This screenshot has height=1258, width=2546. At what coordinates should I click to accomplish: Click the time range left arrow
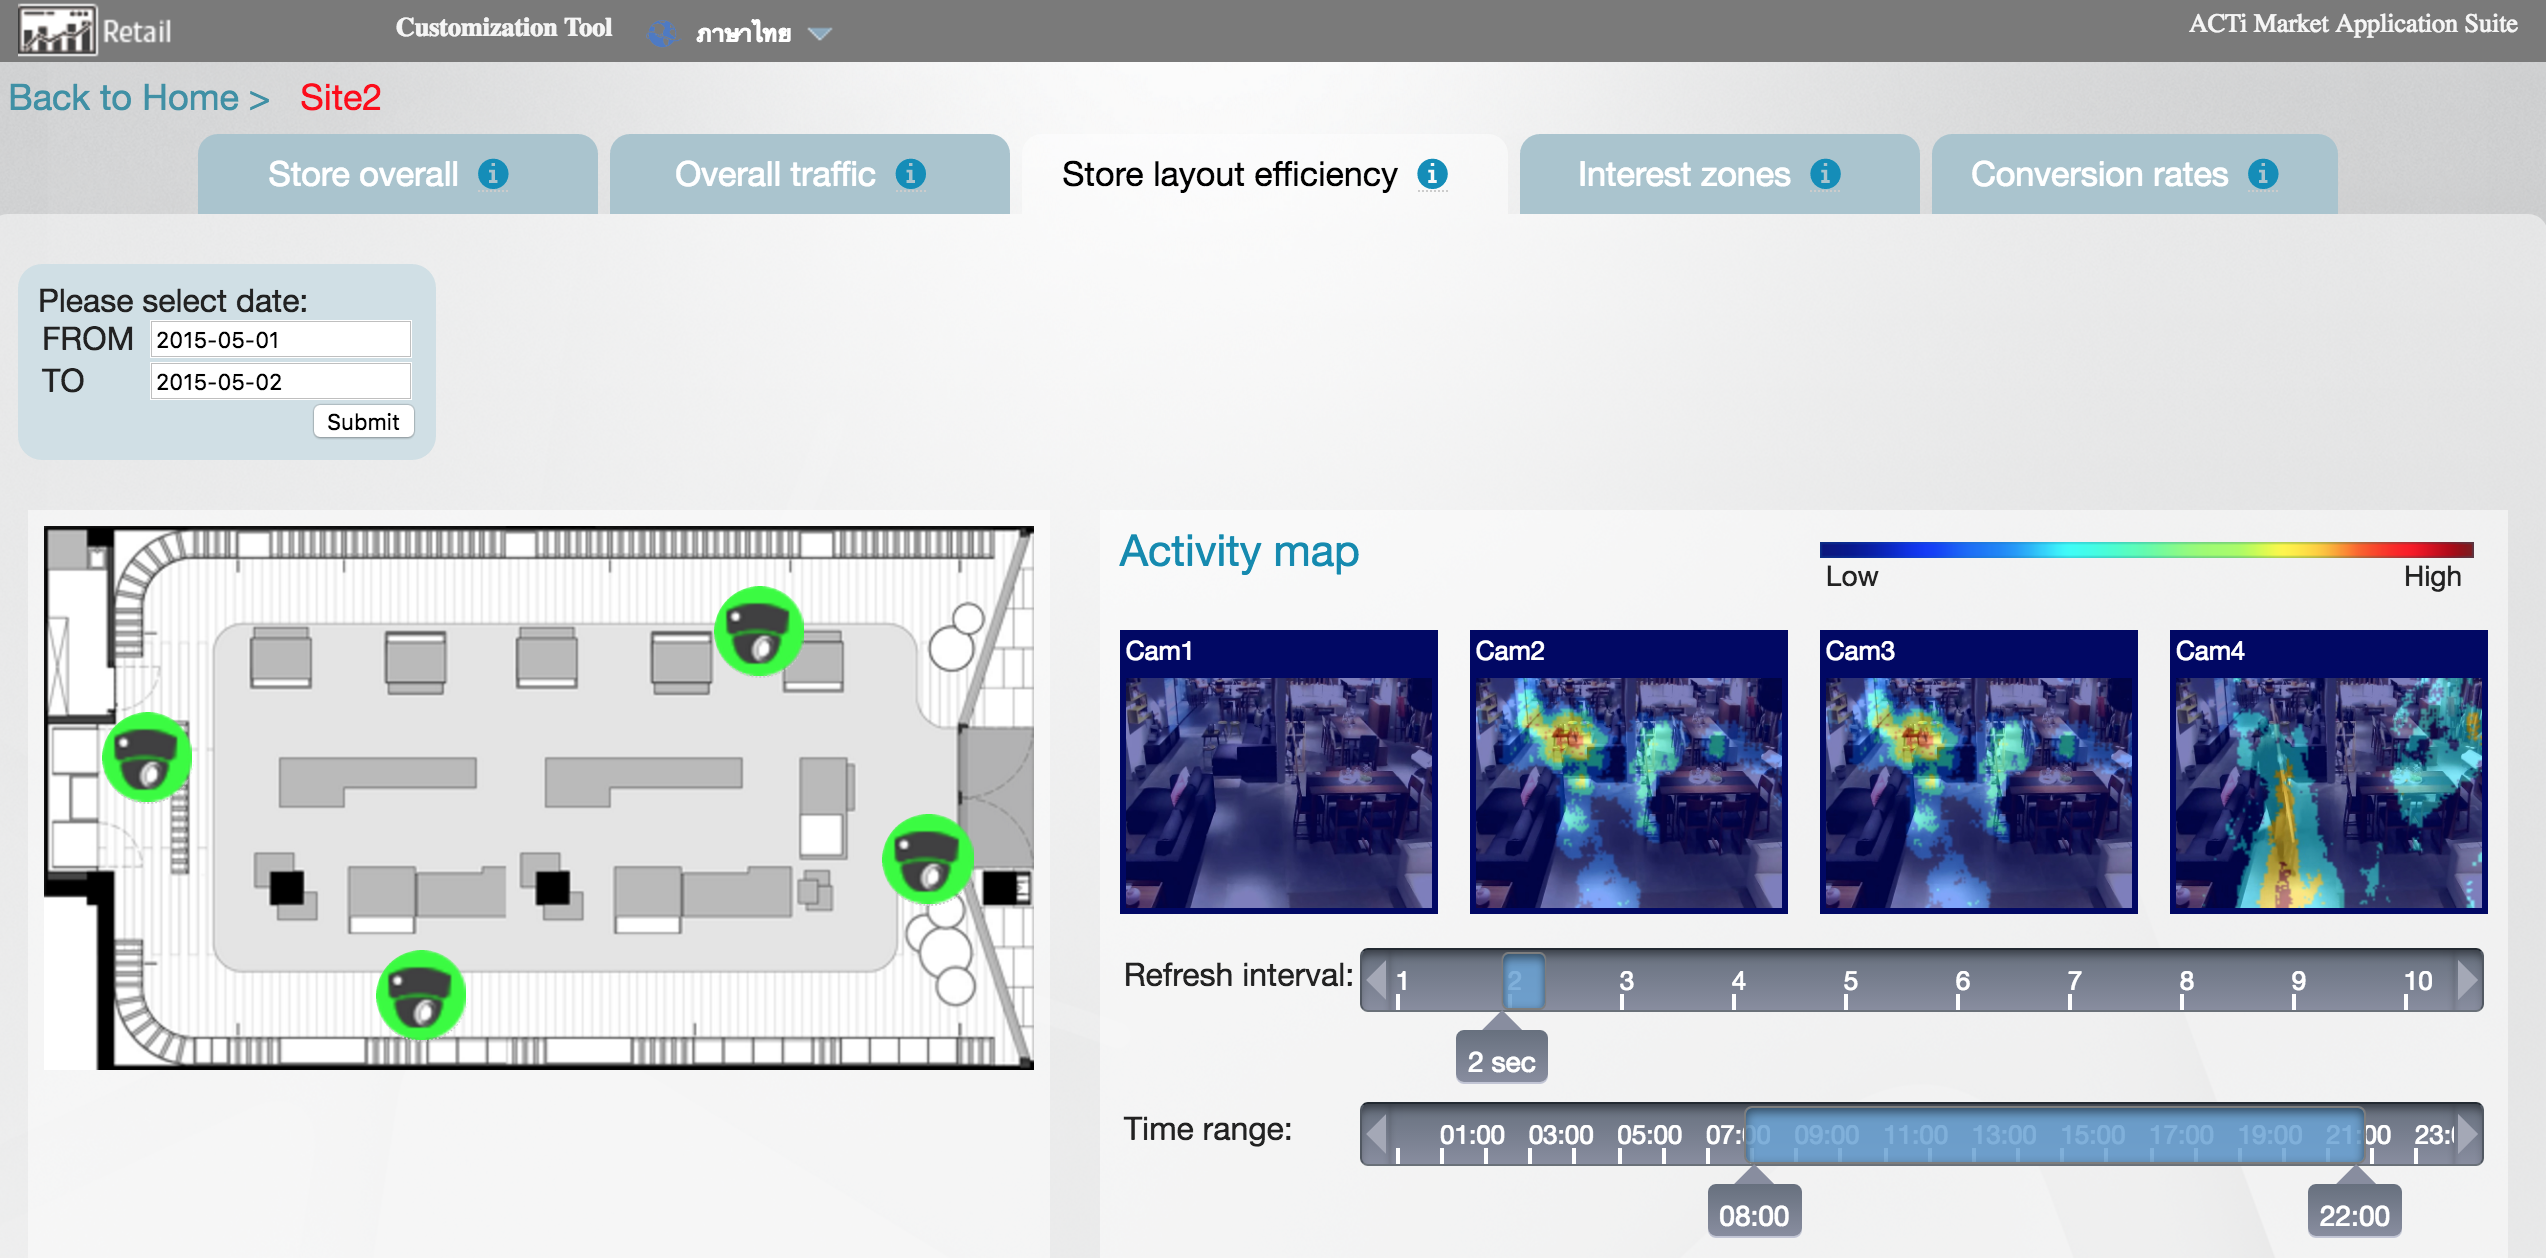click(1377, 1134)
